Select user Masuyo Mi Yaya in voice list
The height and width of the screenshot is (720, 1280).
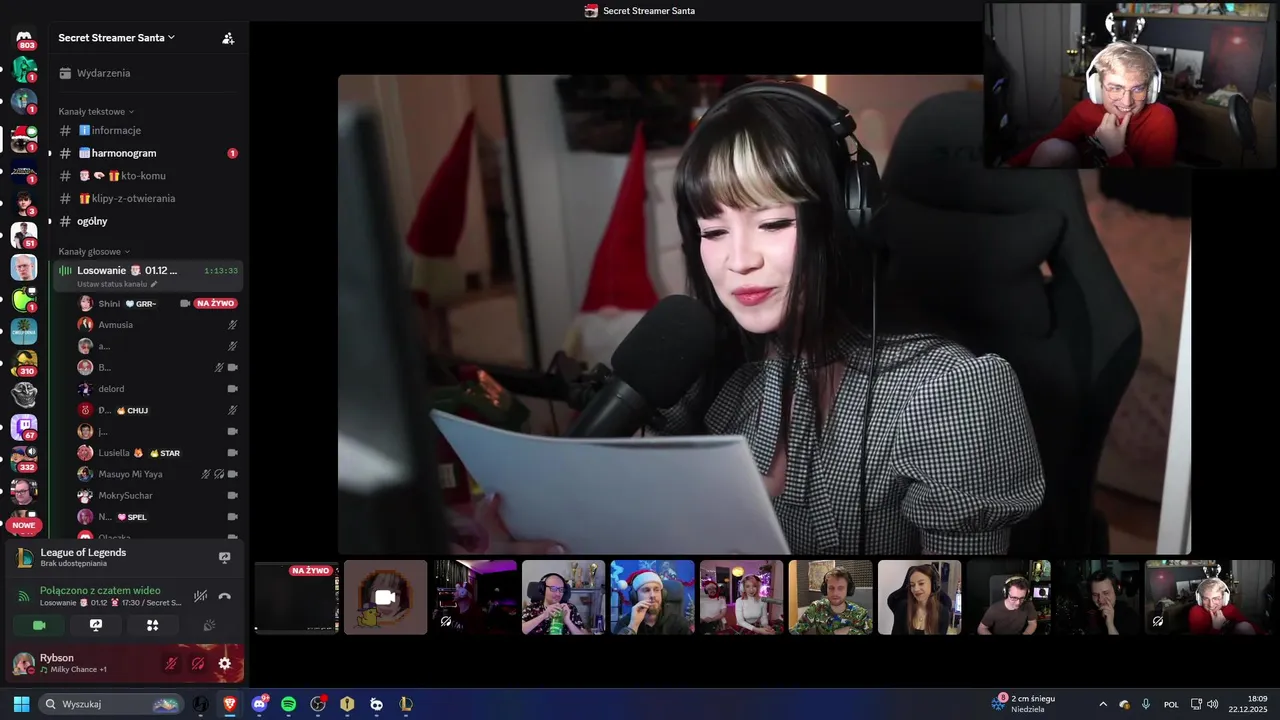(157, 474)
